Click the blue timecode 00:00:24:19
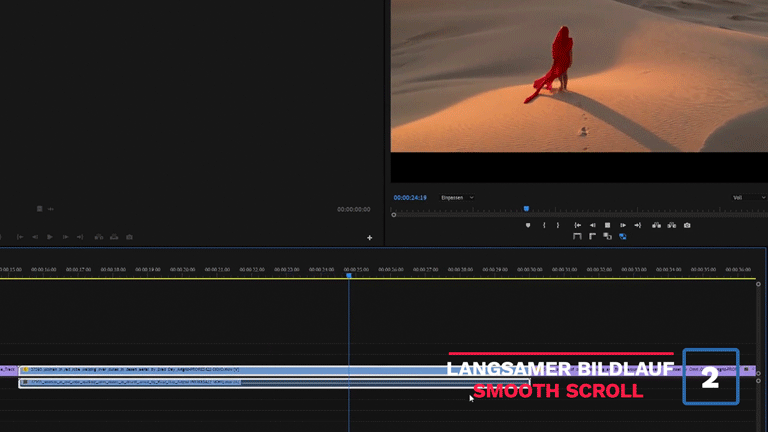768x432 pixels. click(410, 197)
